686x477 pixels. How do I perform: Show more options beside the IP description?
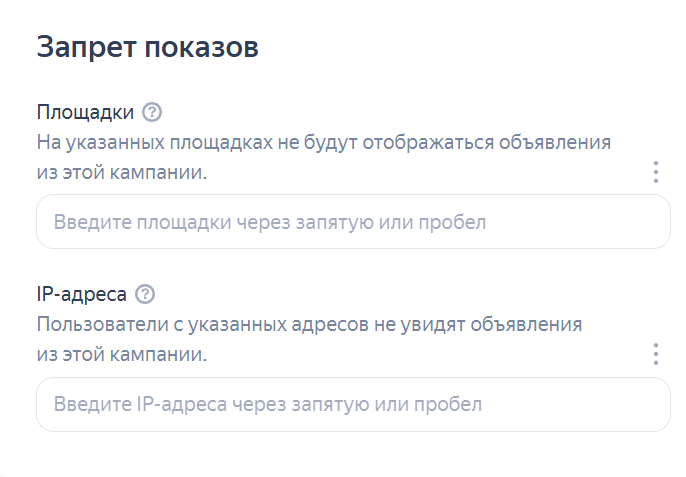coord(655,354)
